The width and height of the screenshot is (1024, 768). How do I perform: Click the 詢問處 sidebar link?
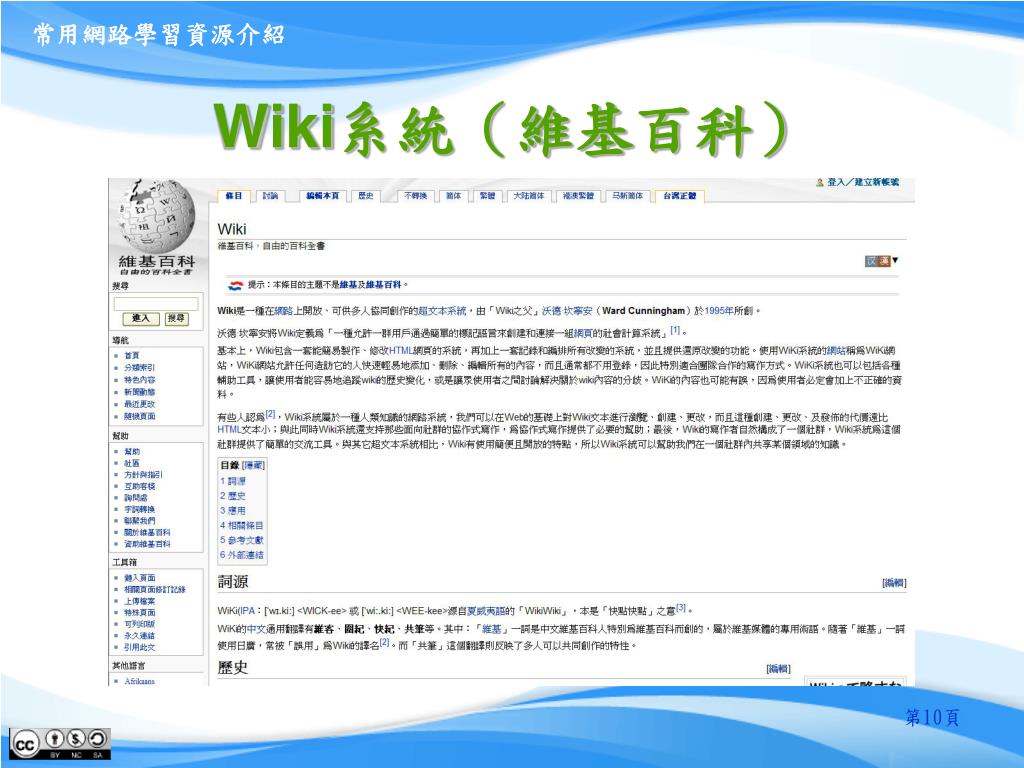[136, 498]
